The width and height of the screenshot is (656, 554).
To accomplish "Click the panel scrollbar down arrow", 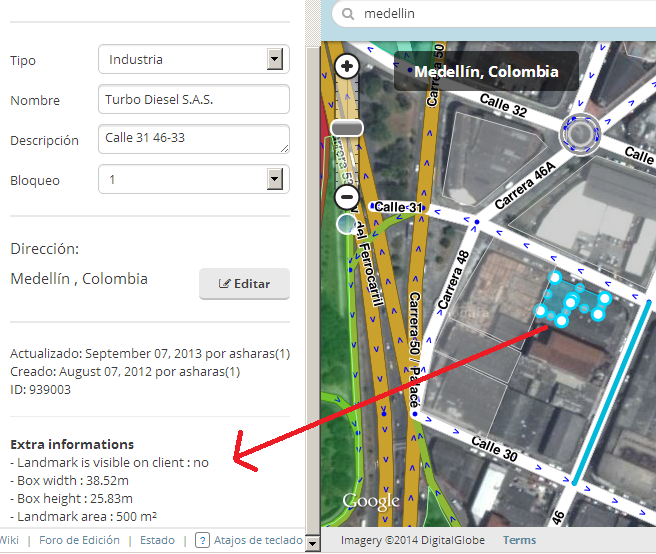I will click(313, 543).
